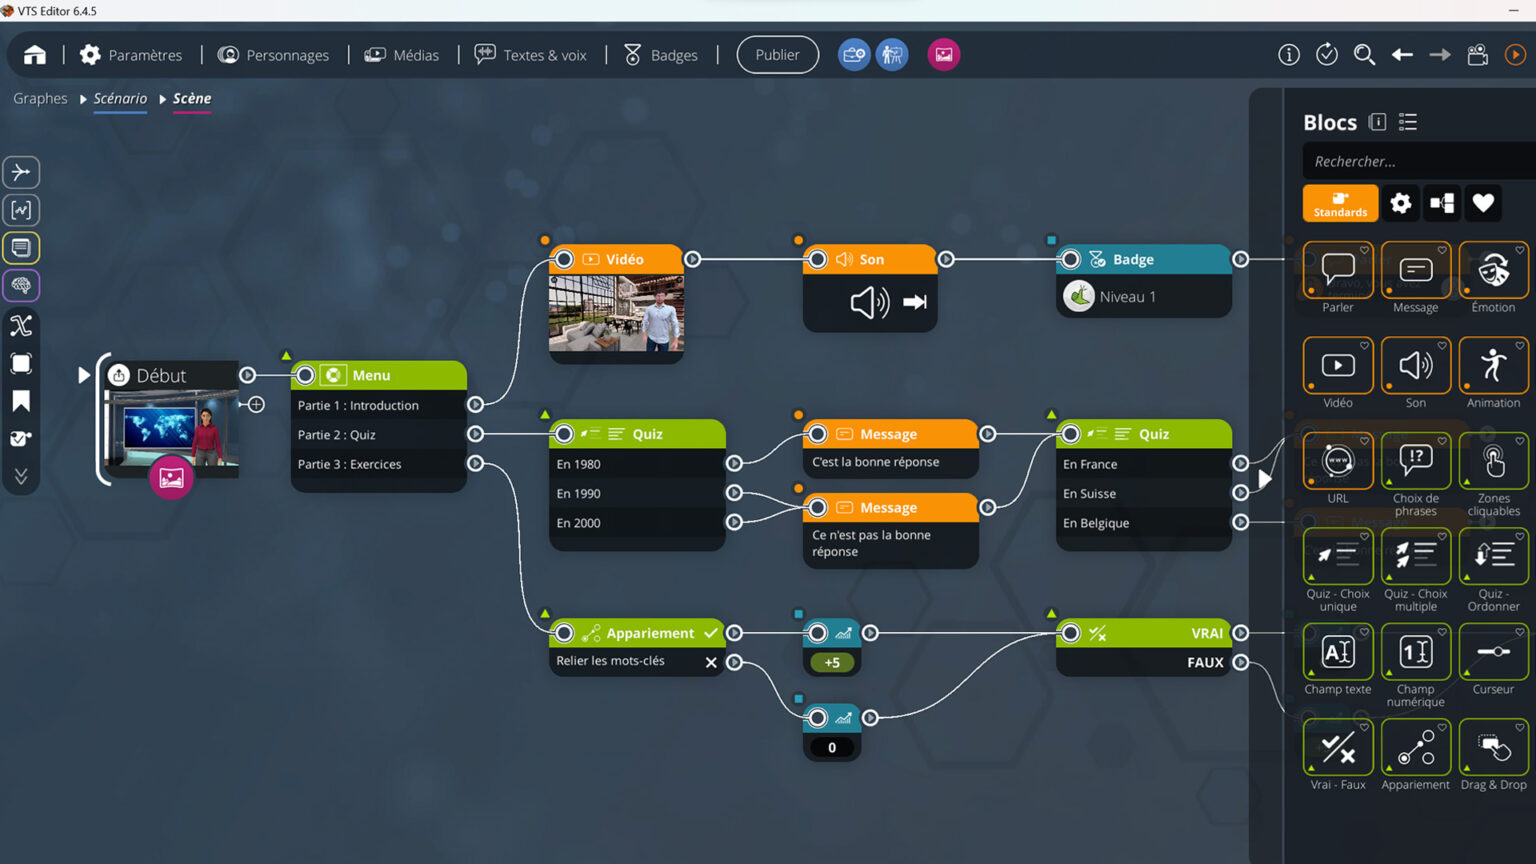Switch Blocs panel to list view
The height and width of the screenshot is (864, 1536).
1408,121
